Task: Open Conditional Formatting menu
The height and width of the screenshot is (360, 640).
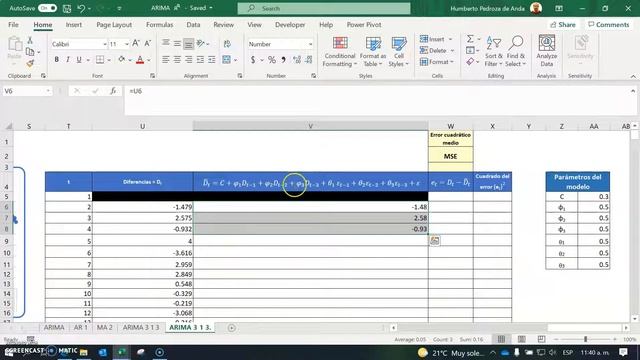Action: click(340, 52)
